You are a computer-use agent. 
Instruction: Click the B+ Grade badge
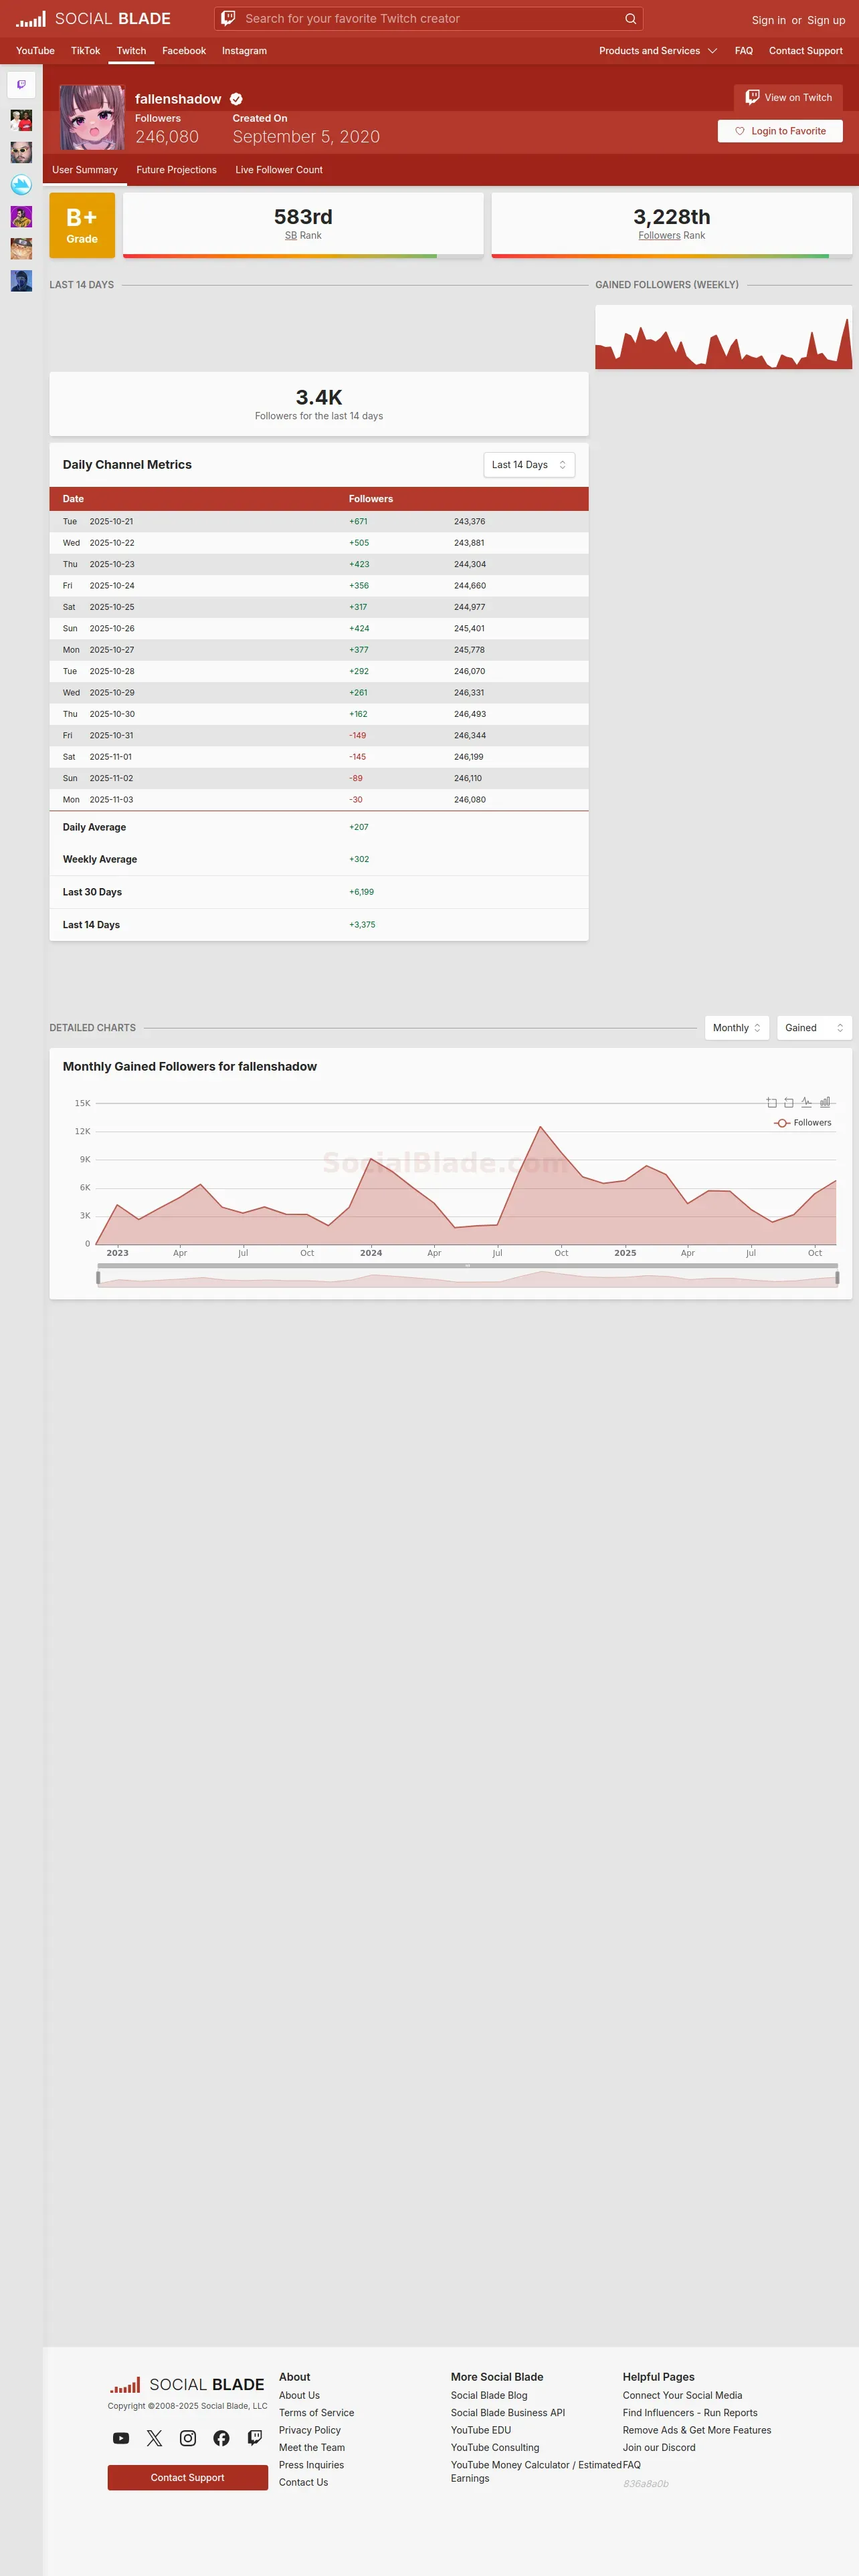pos(82,225)
